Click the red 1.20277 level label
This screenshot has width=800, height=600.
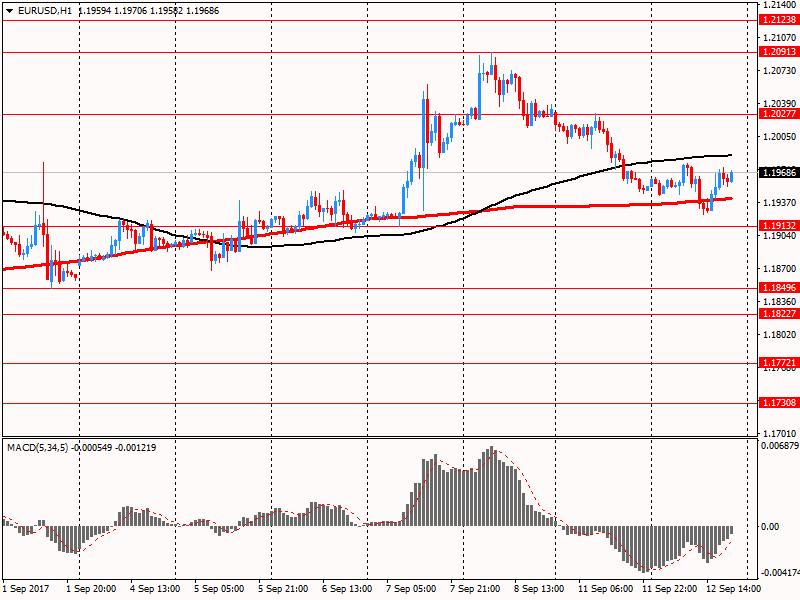[779, 114]
